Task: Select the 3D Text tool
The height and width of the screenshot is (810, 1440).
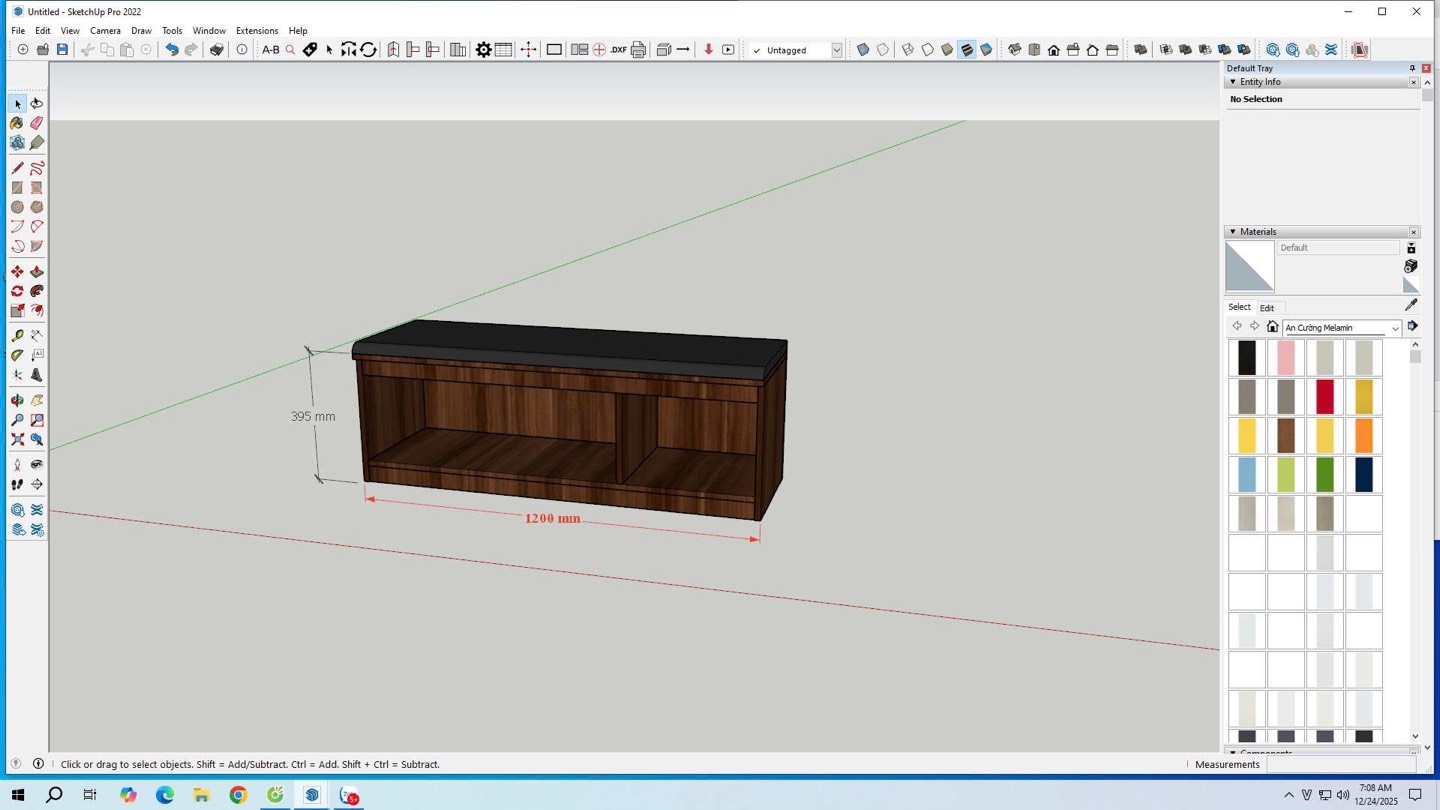Action: tap(37, 375)
